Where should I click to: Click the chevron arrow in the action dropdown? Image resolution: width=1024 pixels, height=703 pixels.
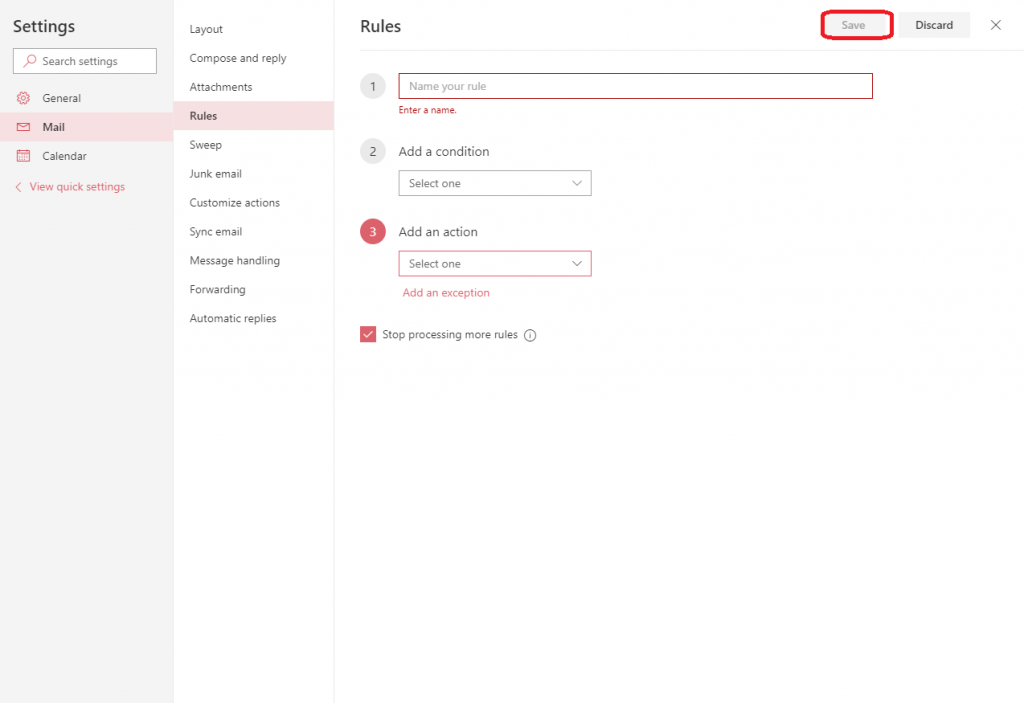(x=577, y=263)
